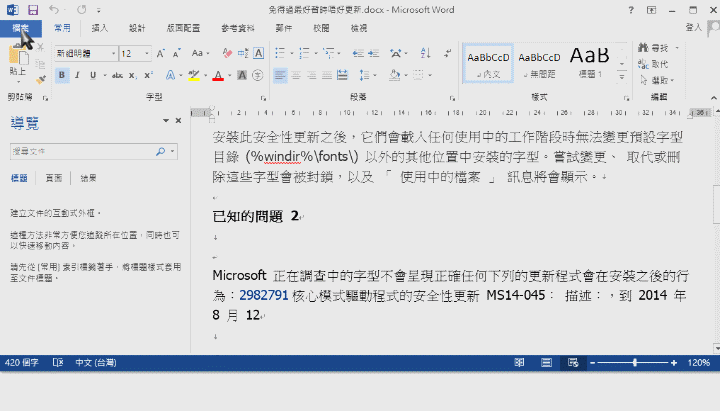This screenshot has width=720, height=411.
Task: Click the Redo icon in title bar
Action: pos(82,10)
